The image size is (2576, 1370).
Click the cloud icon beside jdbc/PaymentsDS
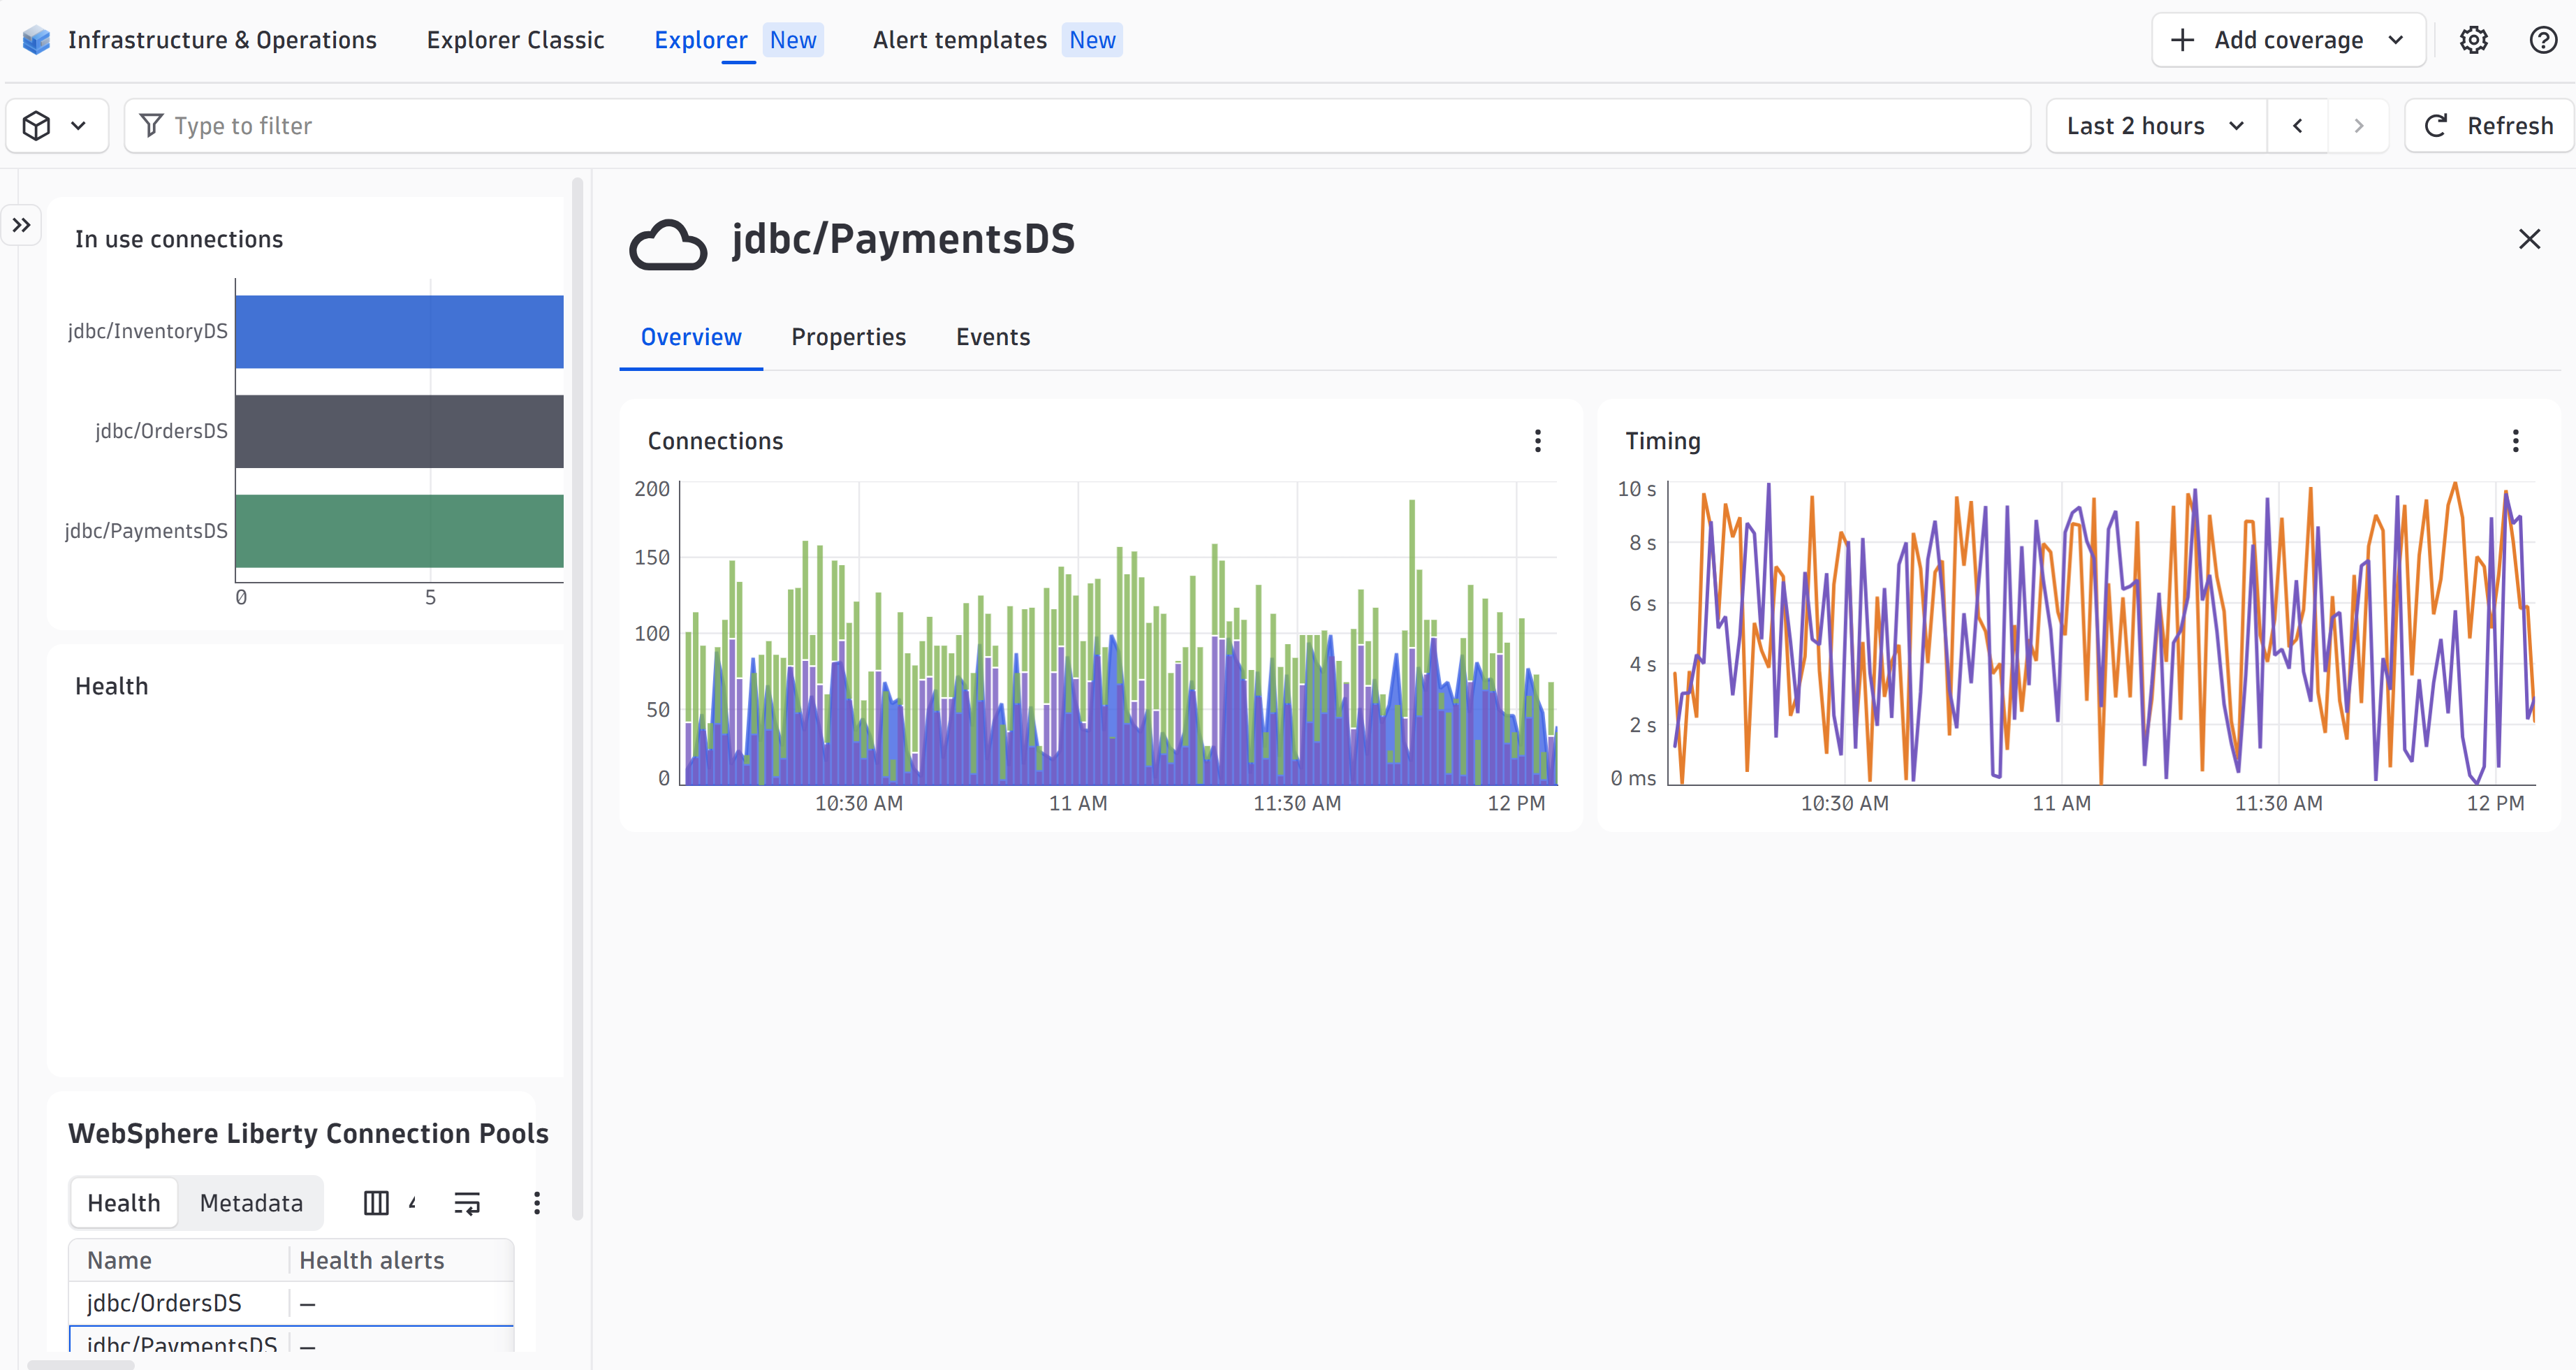667,244
